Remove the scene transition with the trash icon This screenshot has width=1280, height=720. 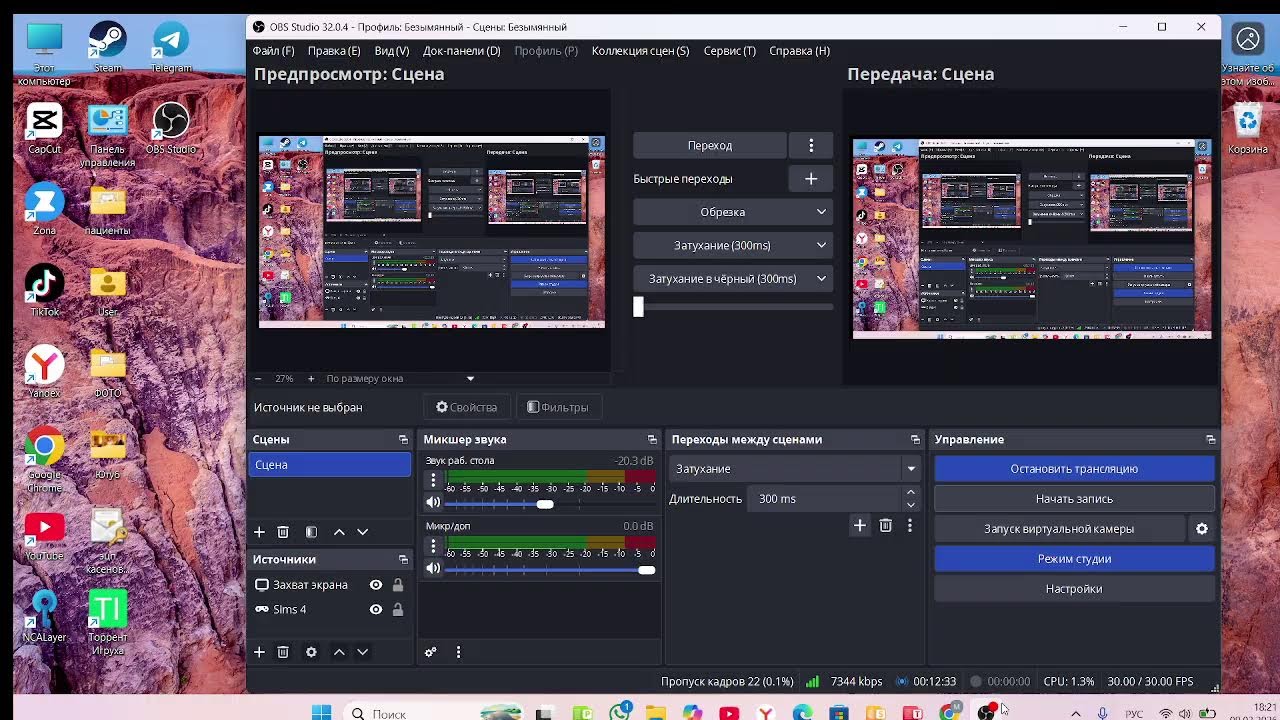[x=885, y=525]
